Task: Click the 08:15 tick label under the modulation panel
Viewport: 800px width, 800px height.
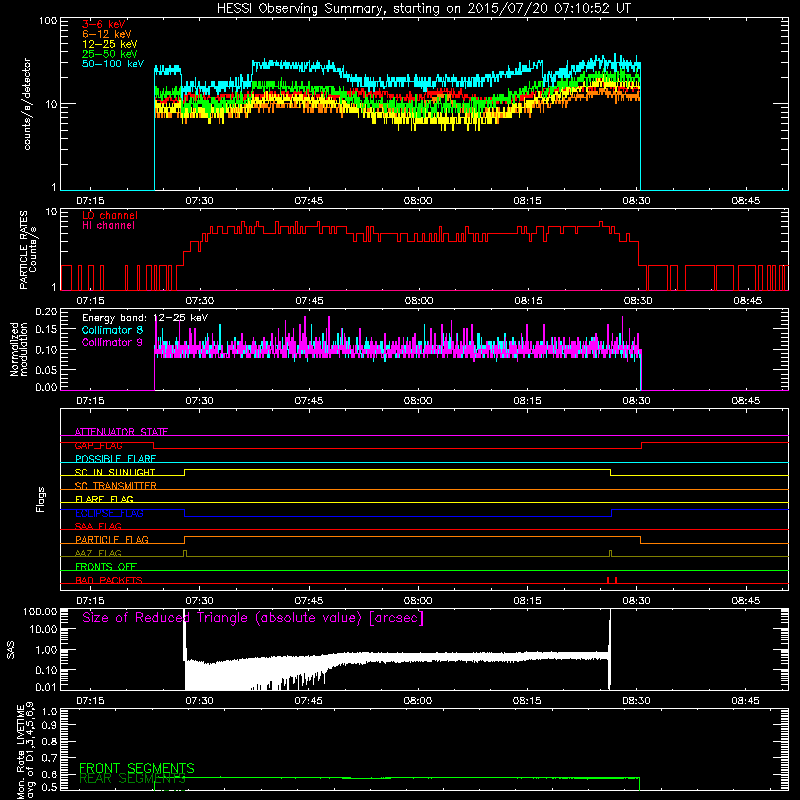Action: (527, 401)
